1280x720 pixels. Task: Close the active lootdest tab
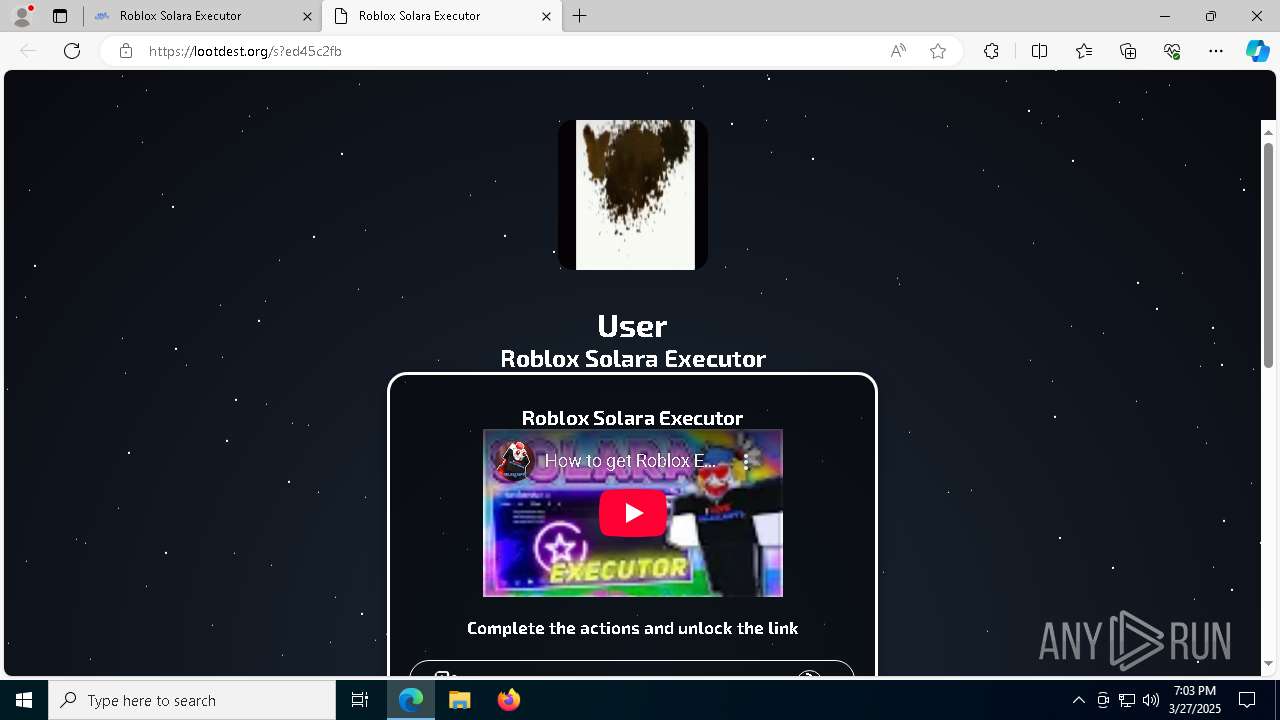coord(546,16)
